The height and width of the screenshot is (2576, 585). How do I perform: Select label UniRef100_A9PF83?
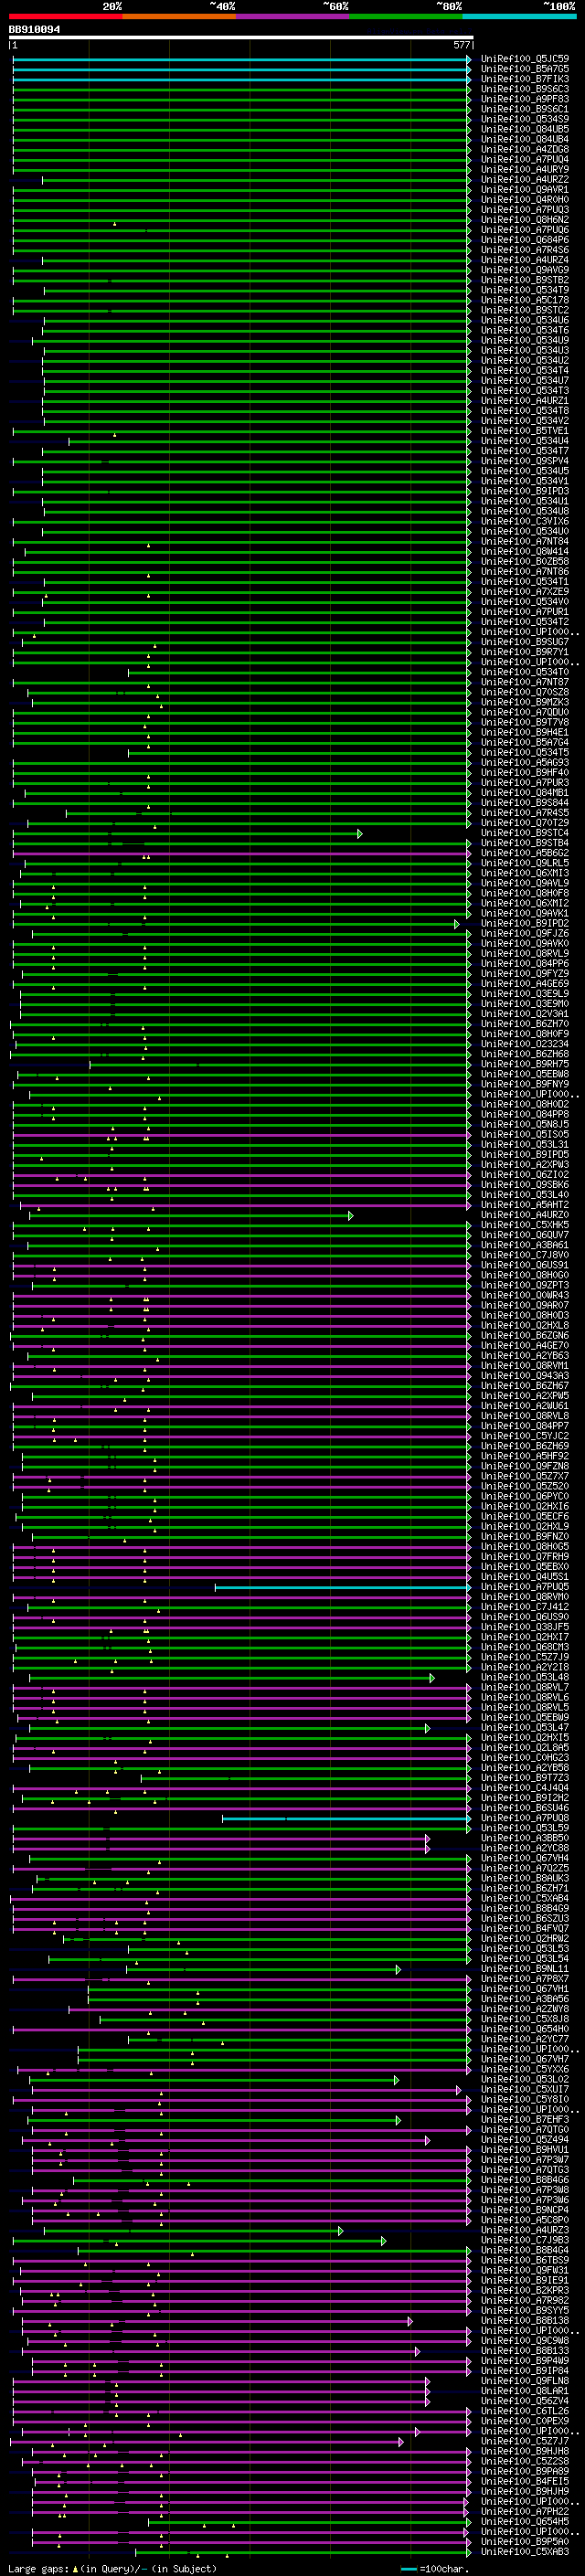(525, 99)
